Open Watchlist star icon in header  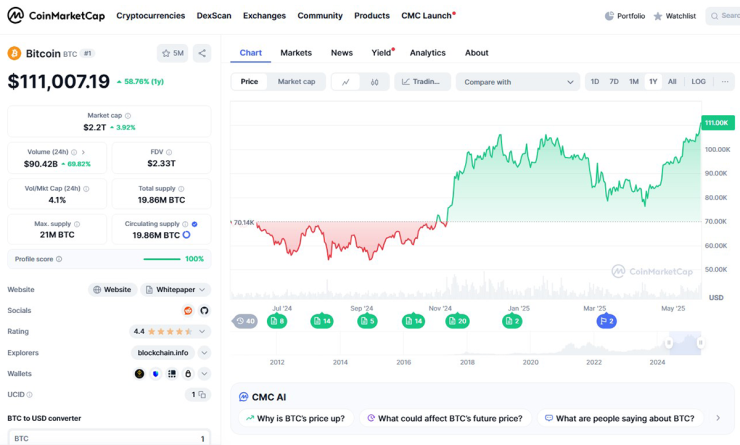tap(658, 16)
